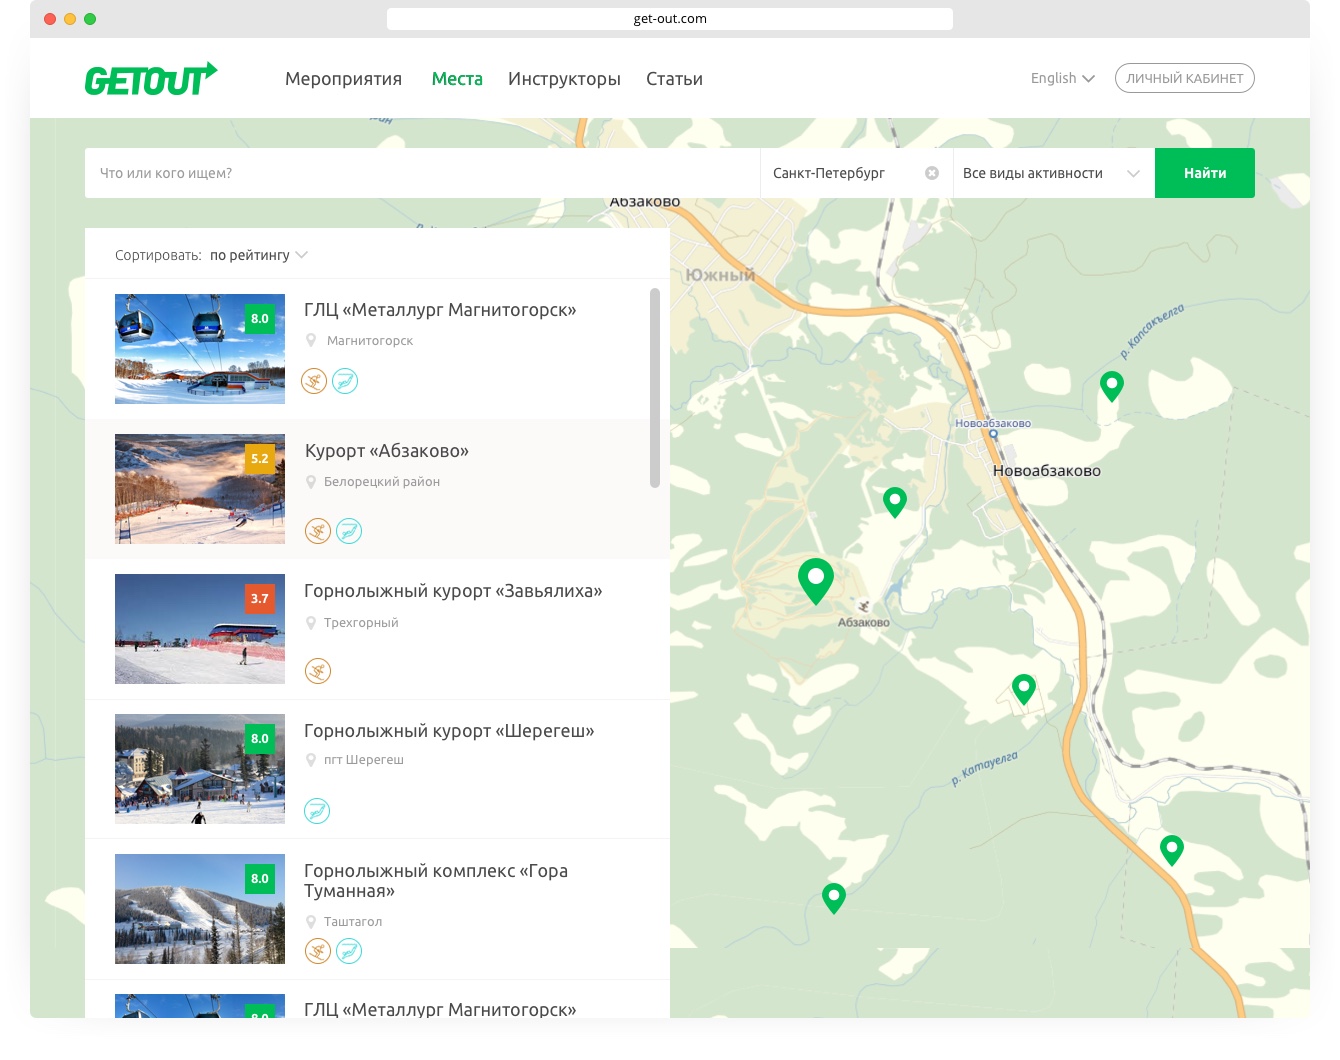Image resolution: width=1340 pixels, height=1060 pixels.
Task: Focus the 'Что или кого ищем?' search field
Action: (422, 173)
